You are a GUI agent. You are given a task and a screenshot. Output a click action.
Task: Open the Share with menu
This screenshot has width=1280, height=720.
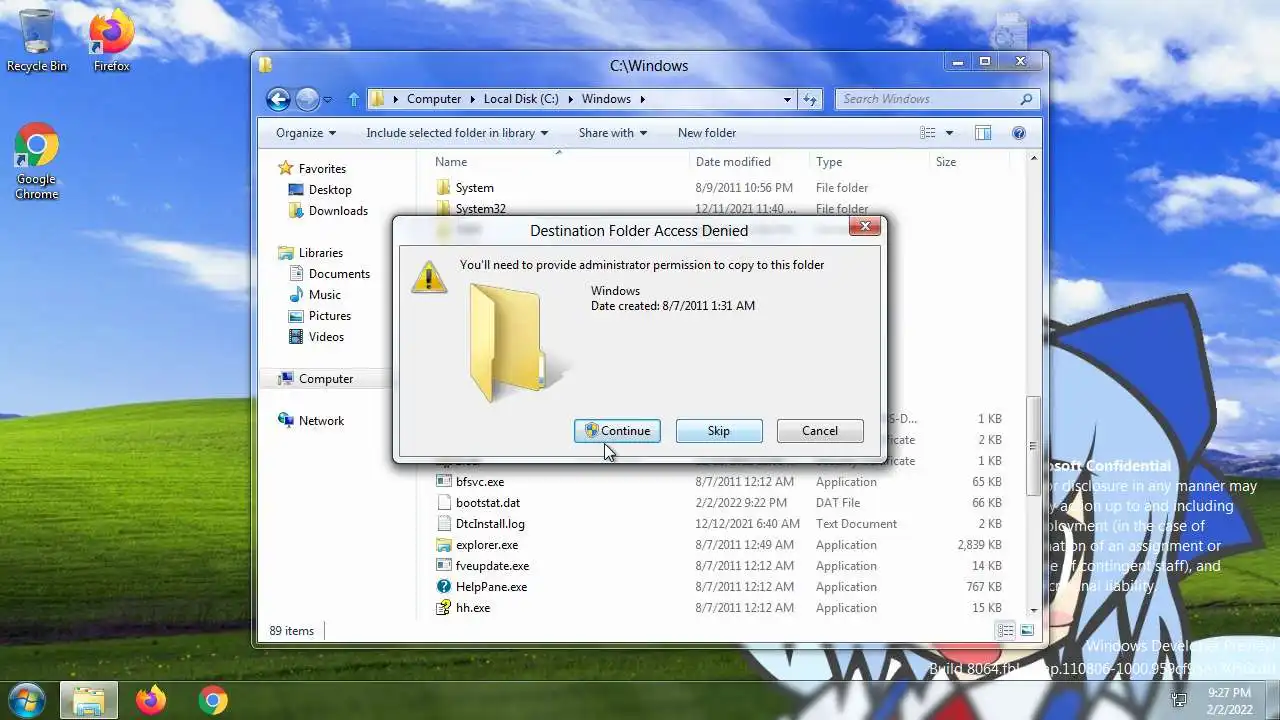612,133
